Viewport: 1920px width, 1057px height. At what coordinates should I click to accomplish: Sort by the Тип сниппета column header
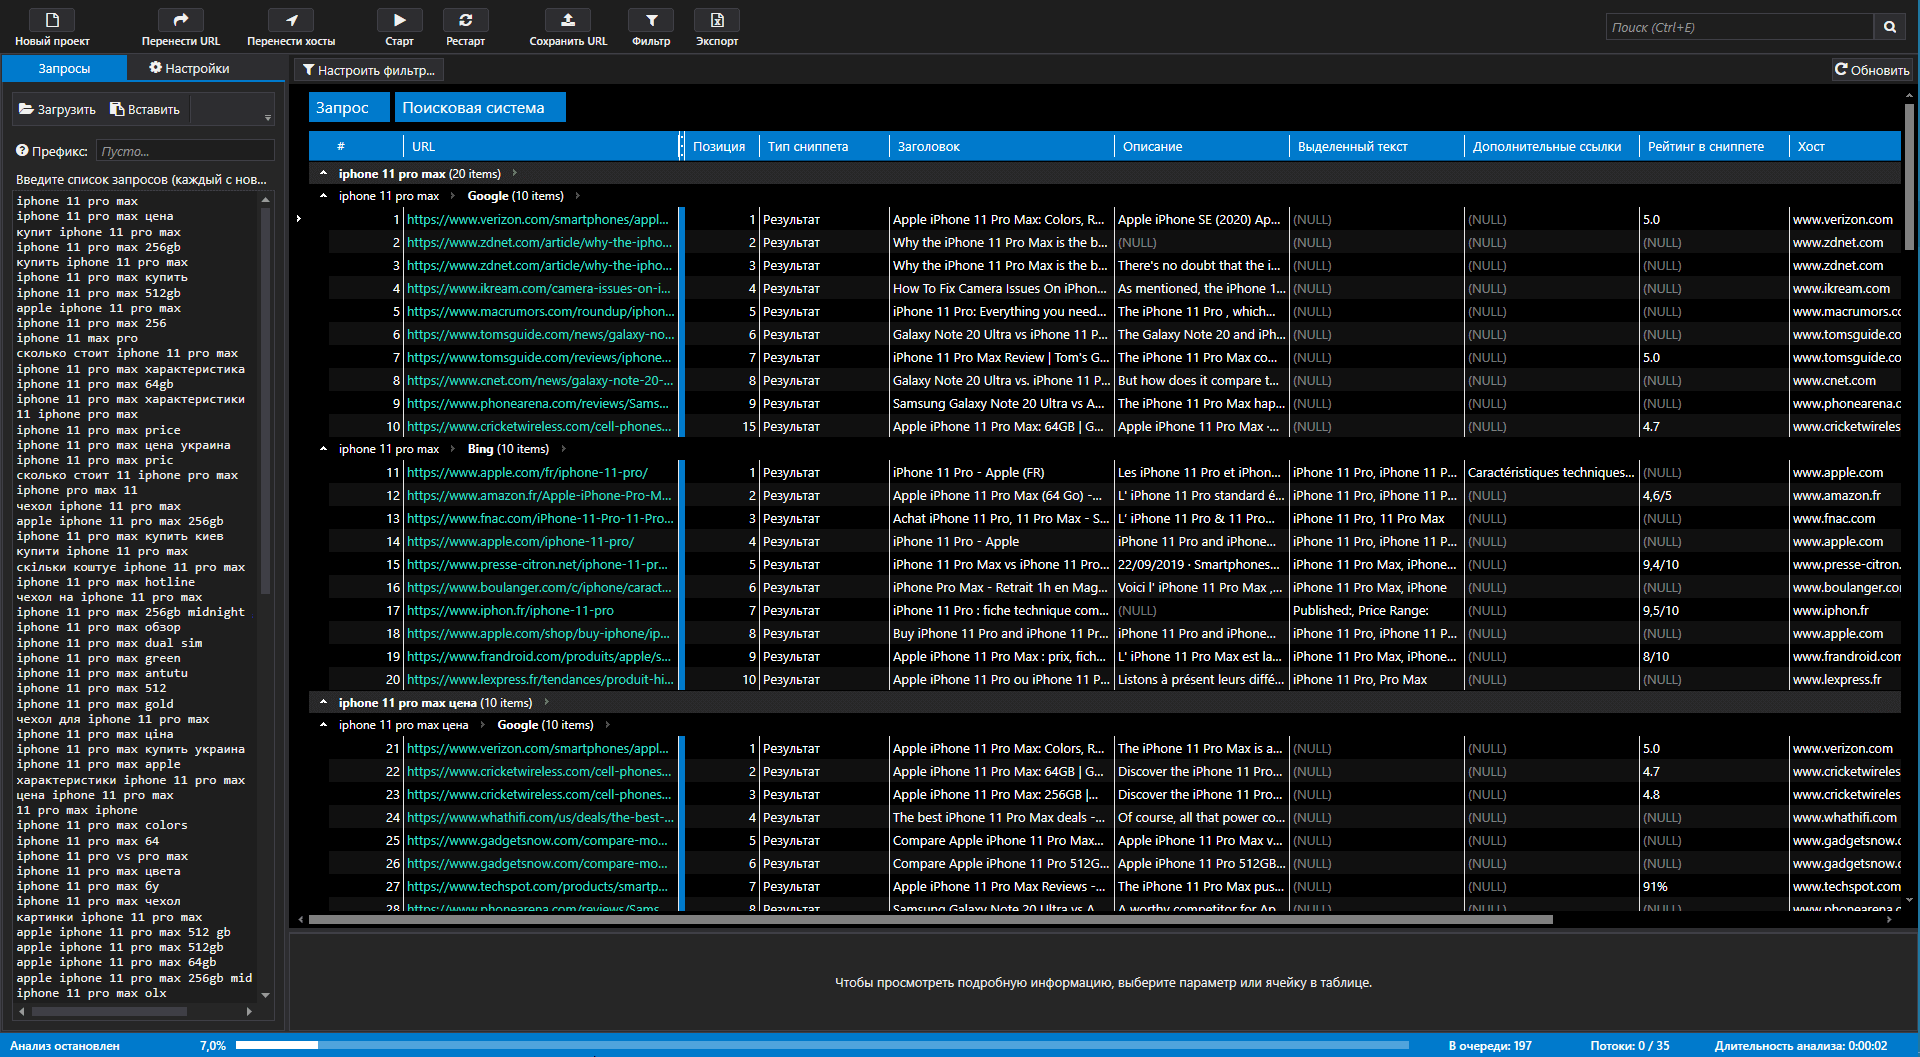coord(824,146)
